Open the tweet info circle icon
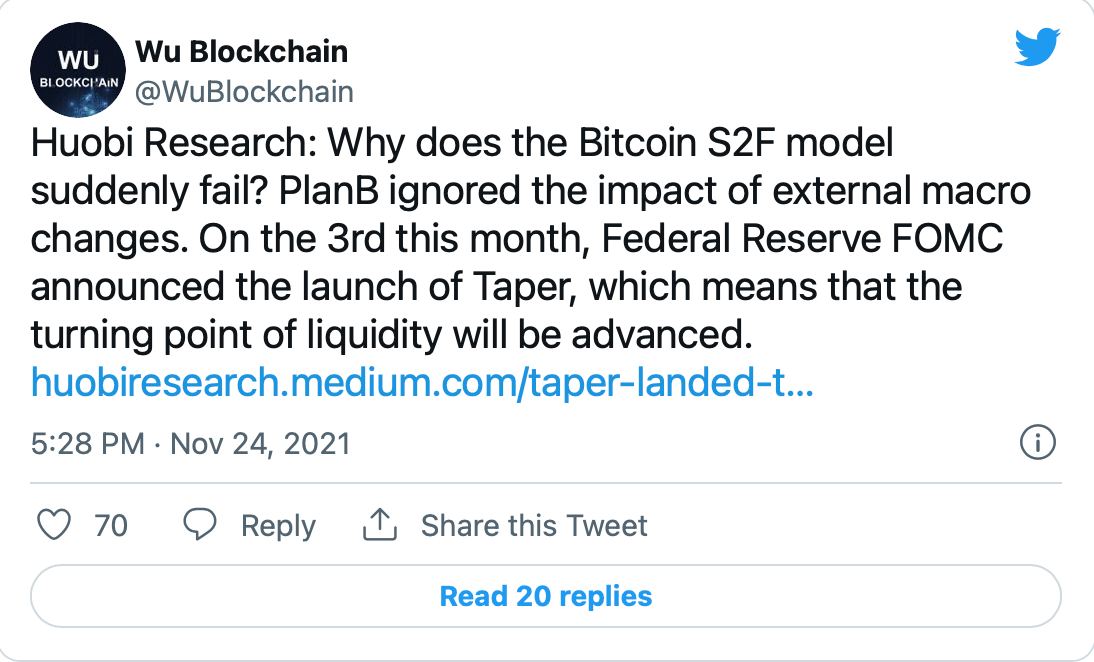 click(1037, 442)
